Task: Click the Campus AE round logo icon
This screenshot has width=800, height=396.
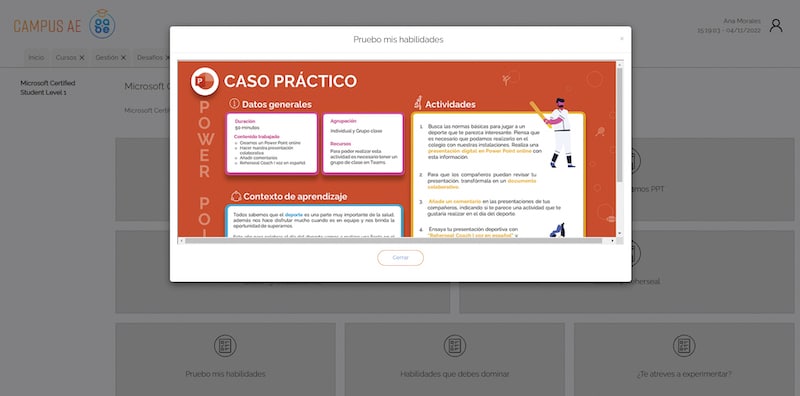Action: (102, 24)
